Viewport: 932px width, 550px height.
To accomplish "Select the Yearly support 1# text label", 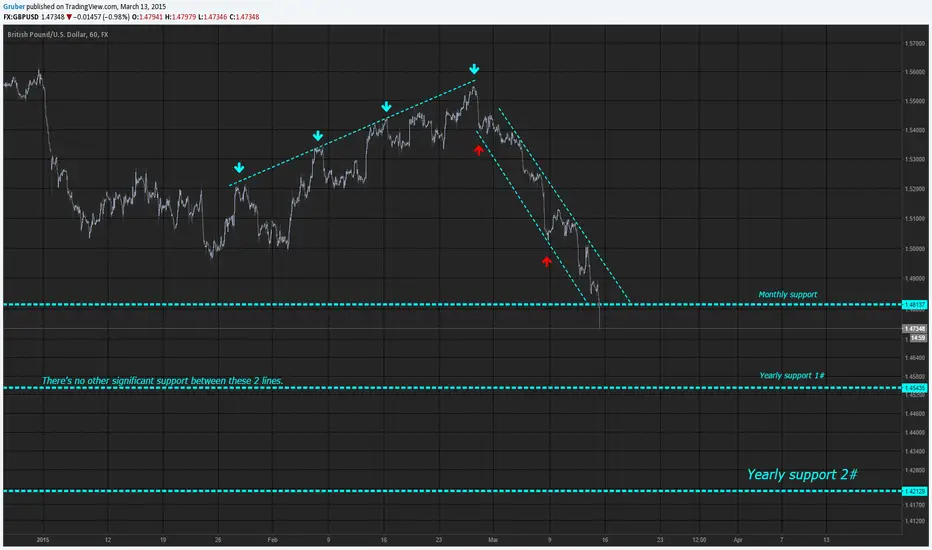I will tap(792, 375).
